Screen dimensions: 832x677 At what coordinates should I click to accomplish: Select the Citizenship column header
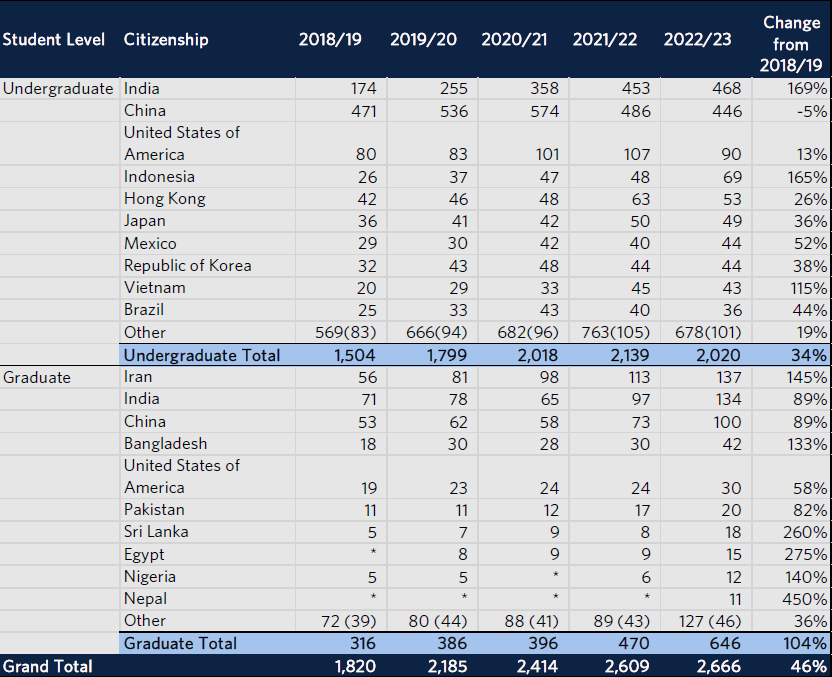coord(166,39)
